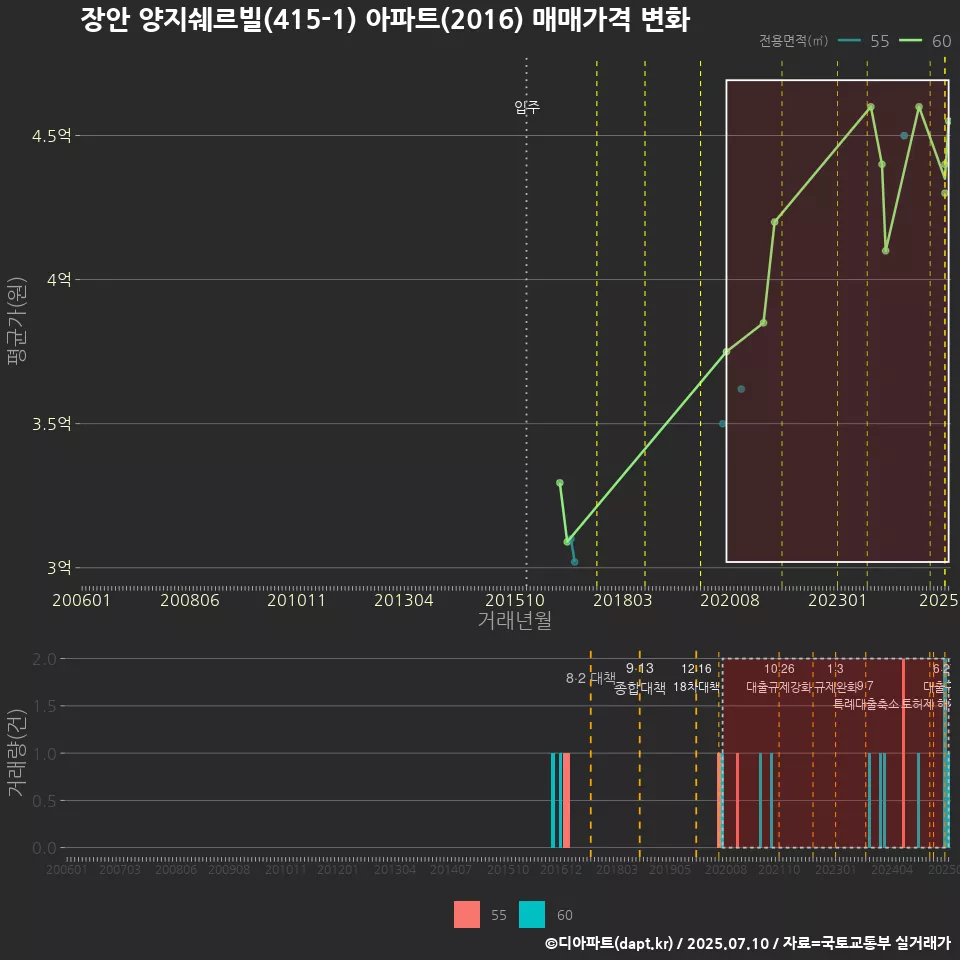Screen dimensions: 960x960
Task: Click the 거래량(건) volume axis title
Action: [x=17, y=752]
